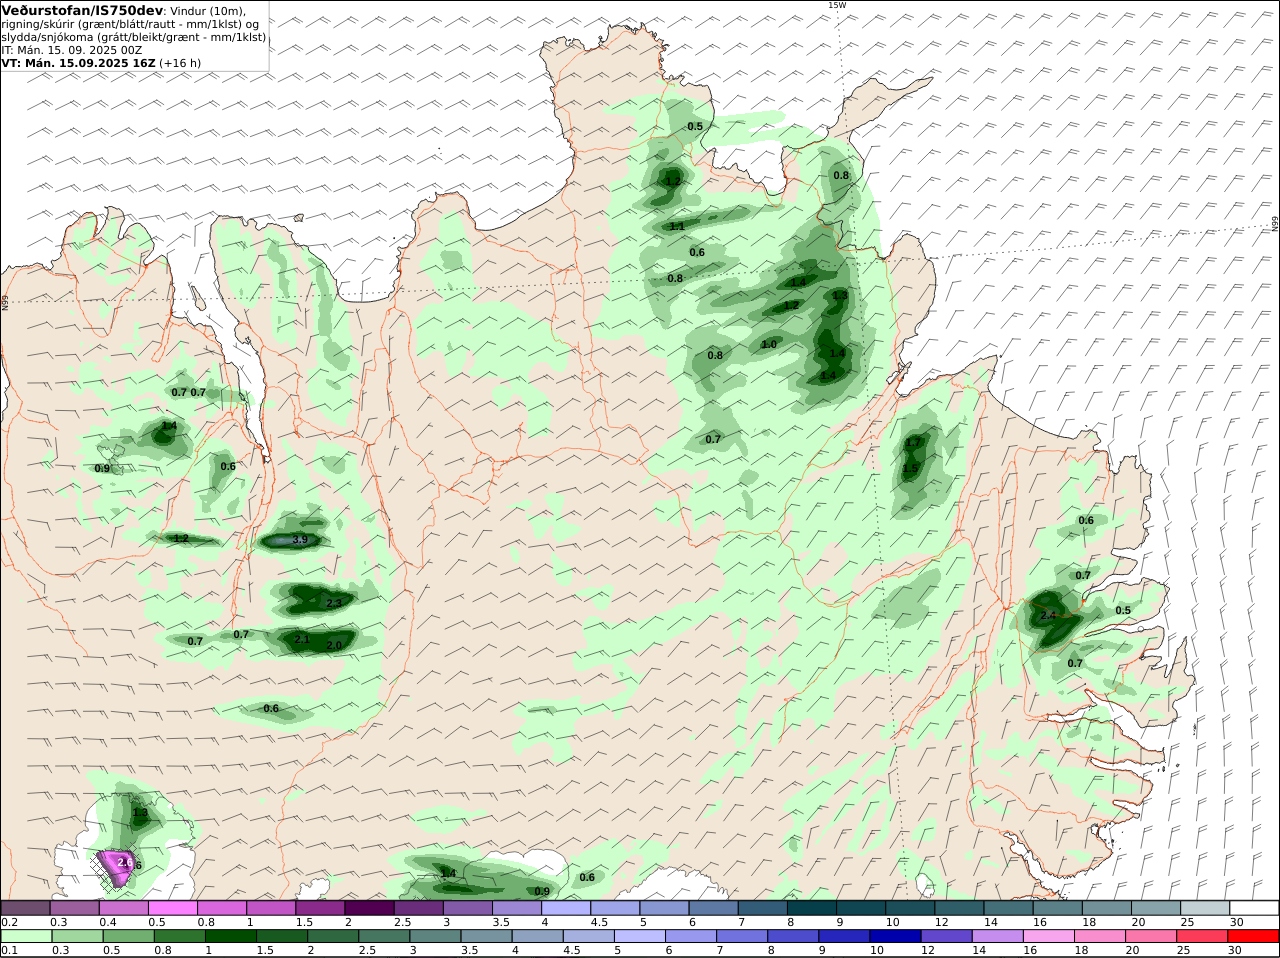The height and width of the screenshot is (958, 1280).
Task: Click the 1.5 precipitation value
Action: [910, 468]
